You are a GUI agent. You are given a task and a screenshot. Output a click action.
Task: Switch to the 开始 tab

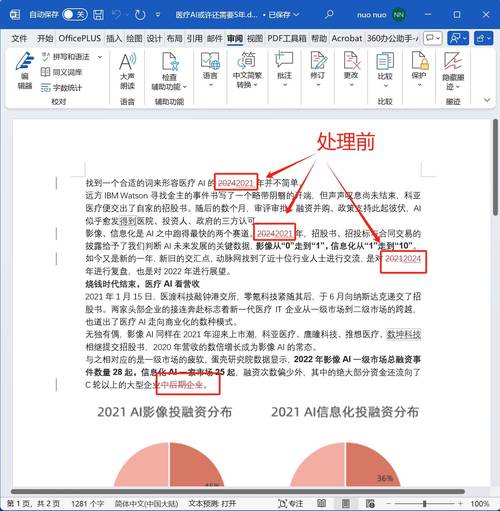coord(45,39)
